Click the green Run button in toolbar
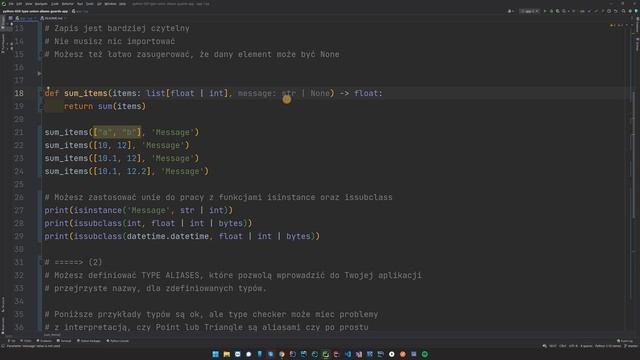This screenshot has height=360, width=640. [545, 11]
